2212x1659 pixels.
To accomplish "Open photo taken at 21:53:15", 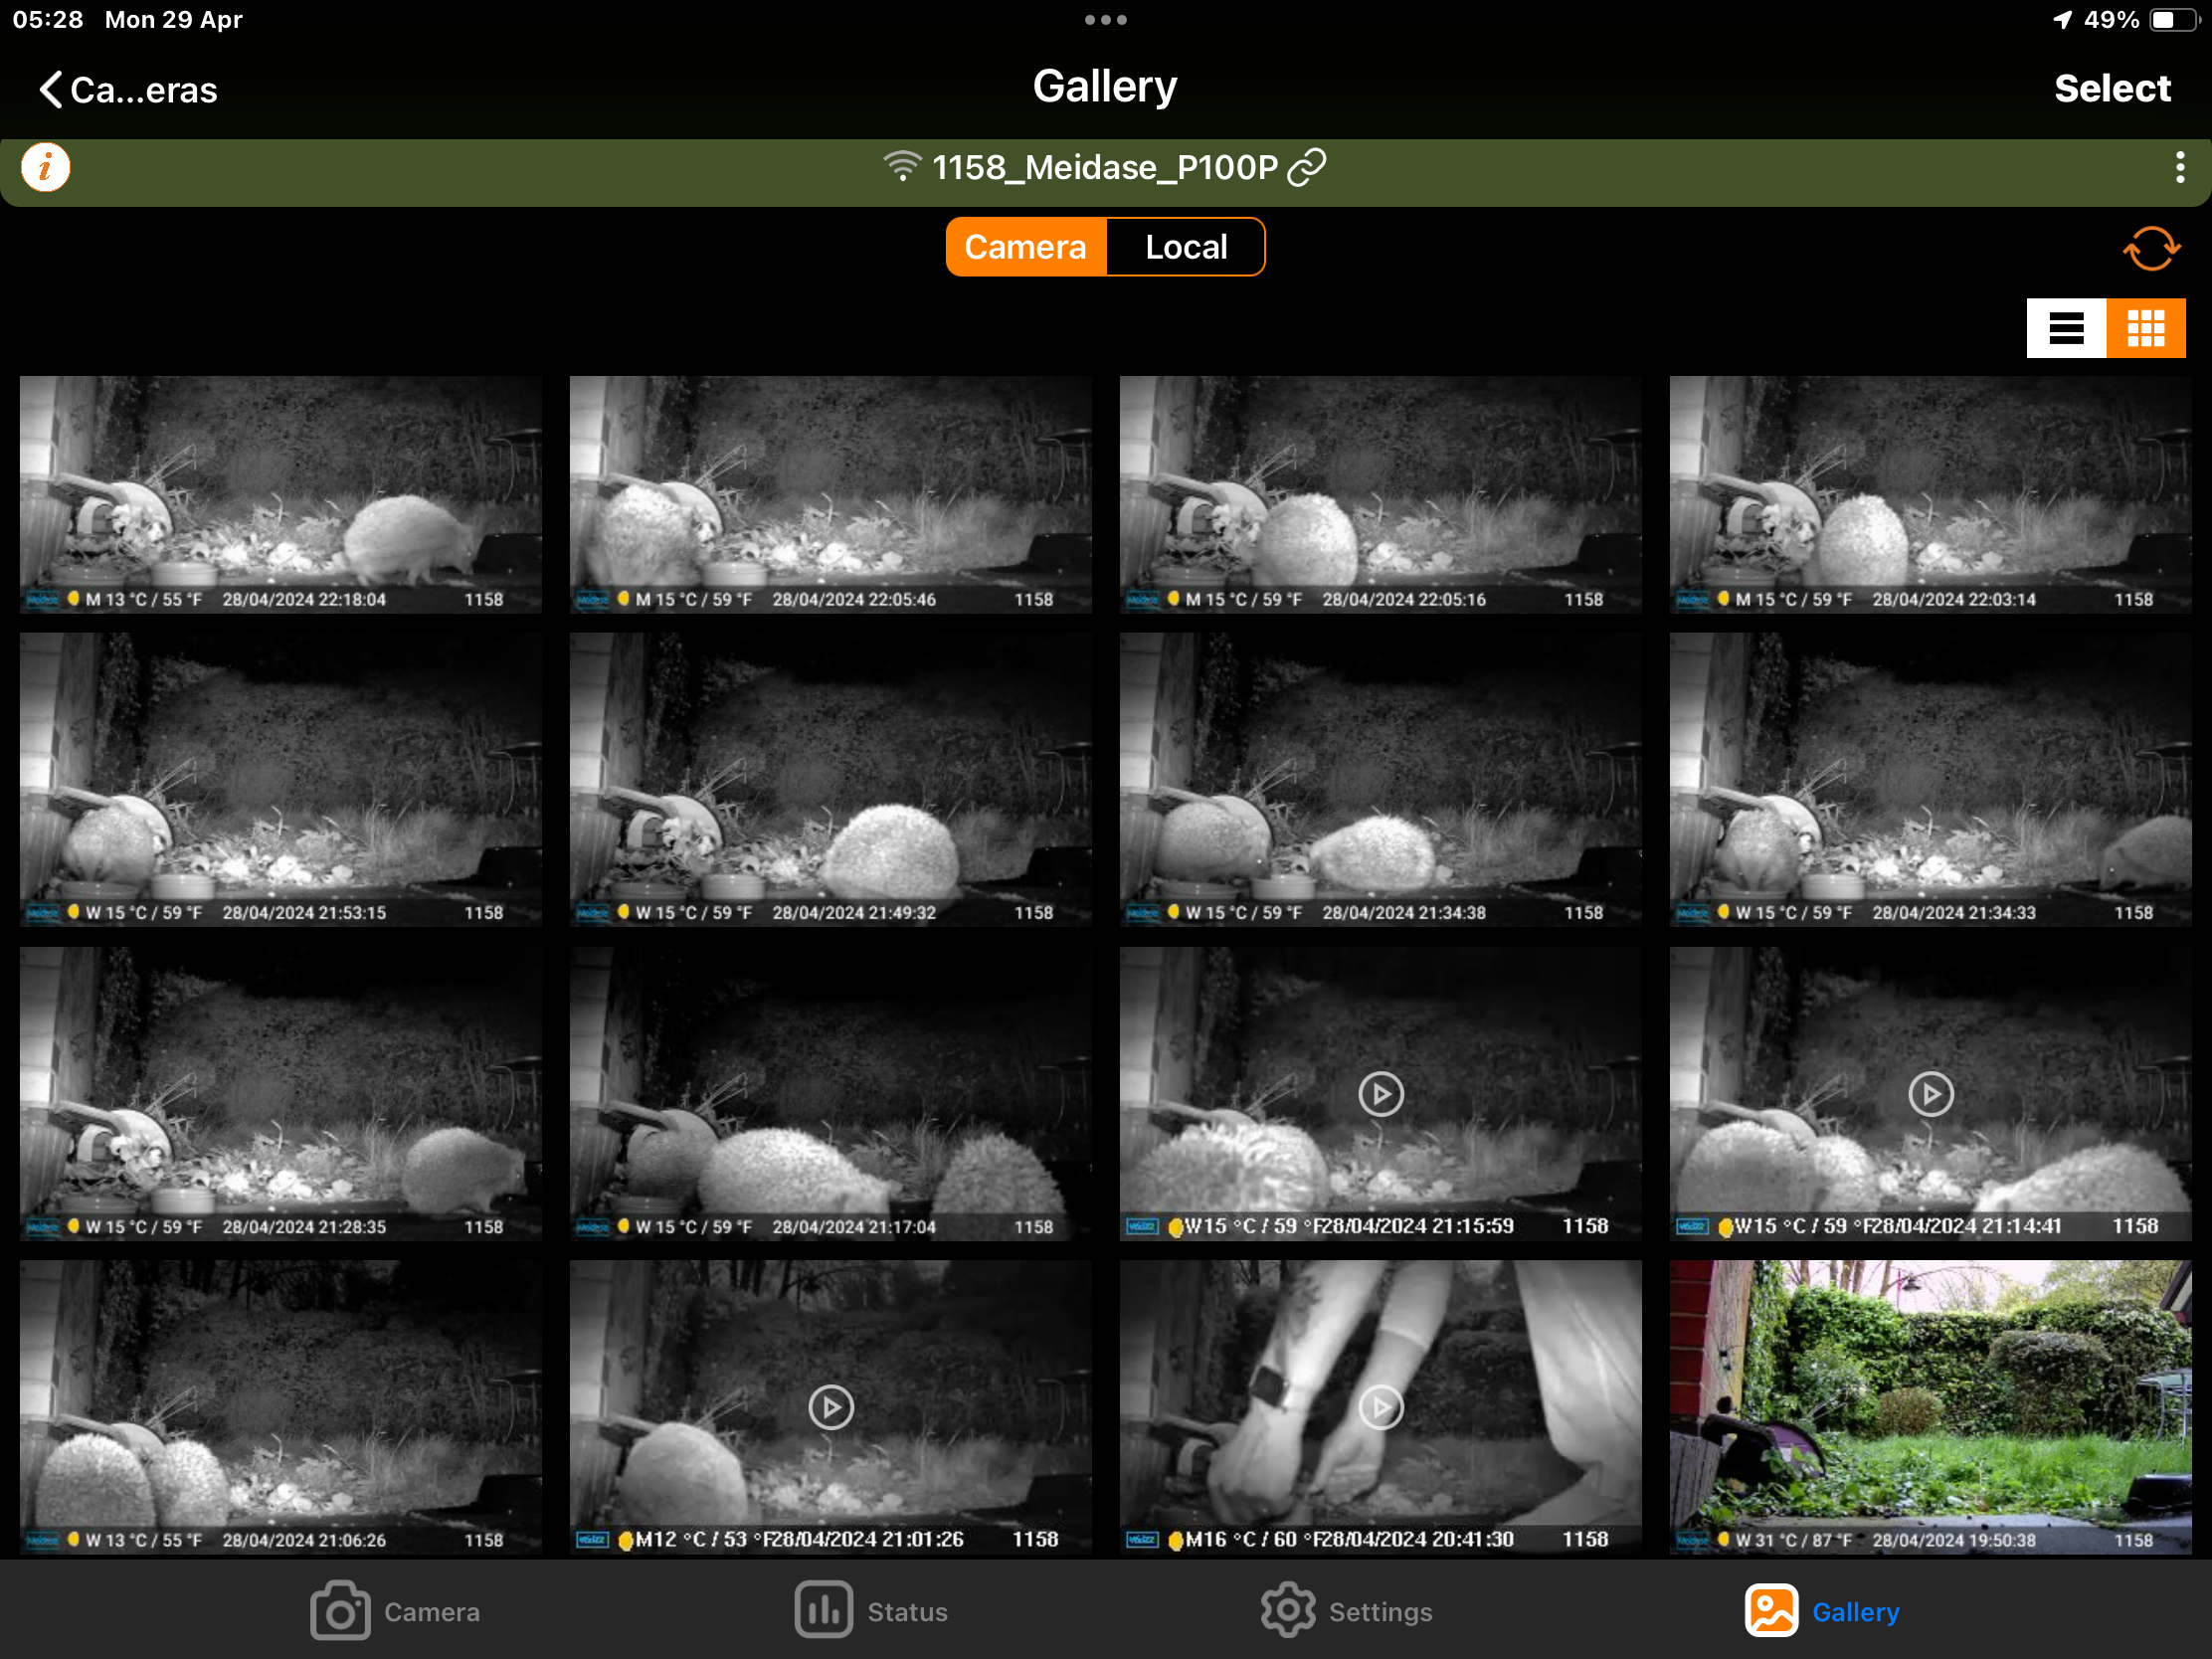I will 280,779.
